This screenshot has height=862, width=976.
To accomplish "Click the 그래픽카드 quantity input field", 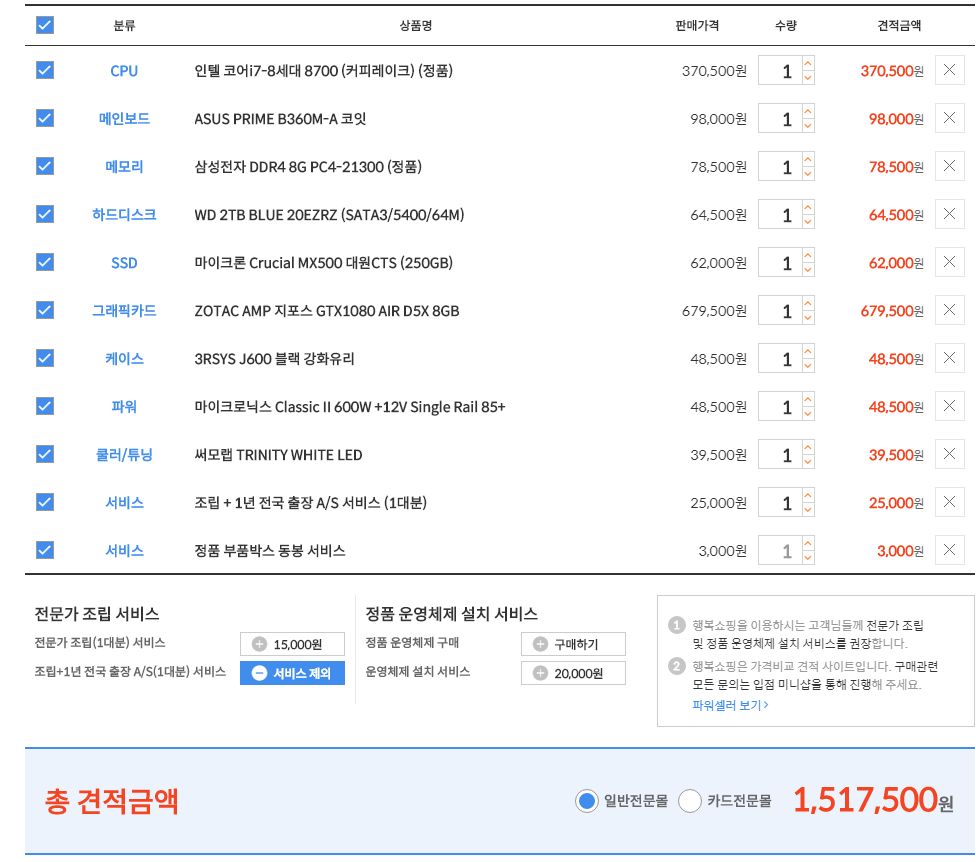I will 780,311.
